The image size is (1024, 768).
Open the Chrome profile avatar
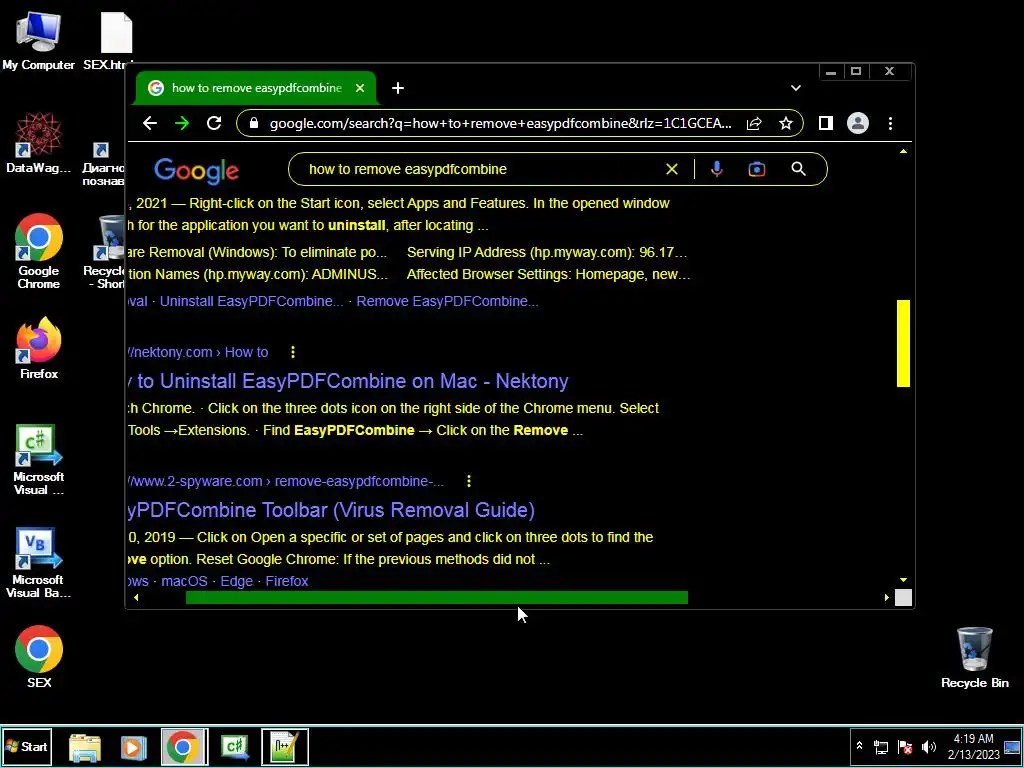857,123
